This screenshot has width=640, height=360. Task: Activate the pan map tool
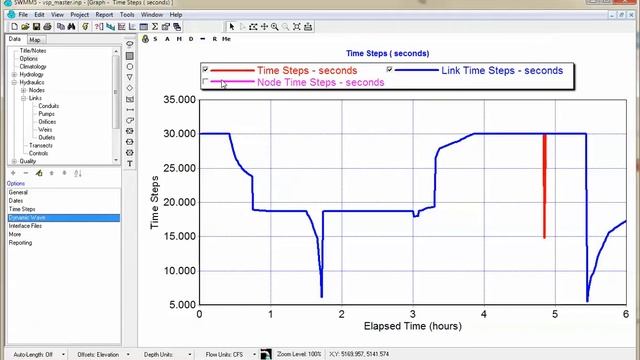pos(264,27)
